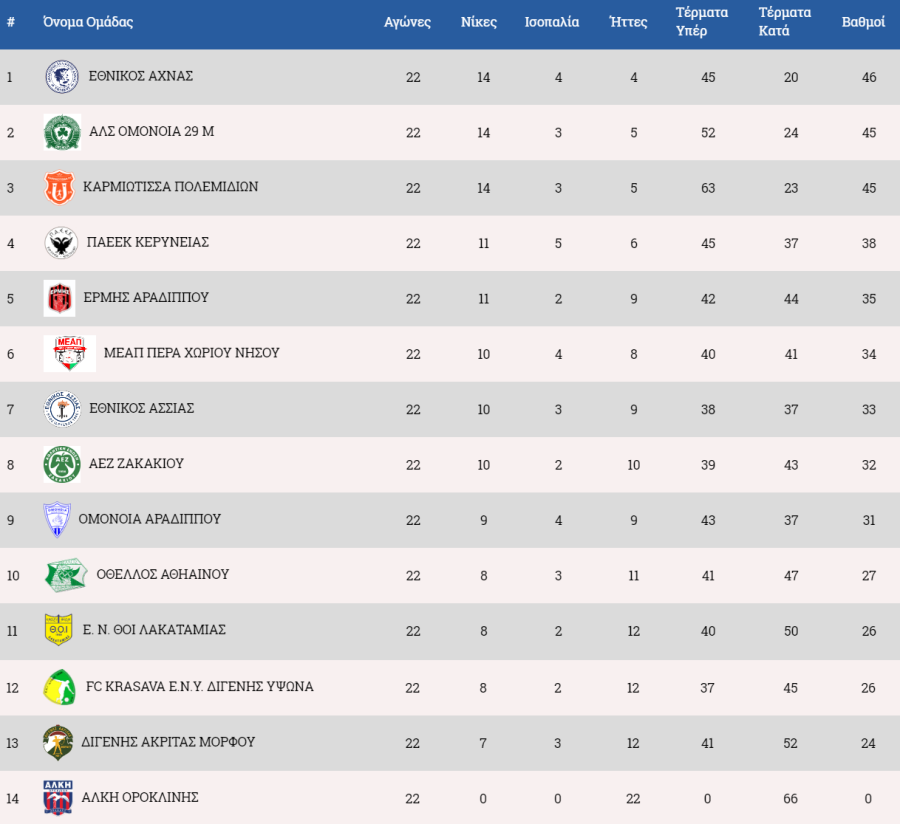Image resolution: width=900 pixels, height=824 pixels.
Task: Sort by the # rank column header
Action: click(x=10, y=22)
